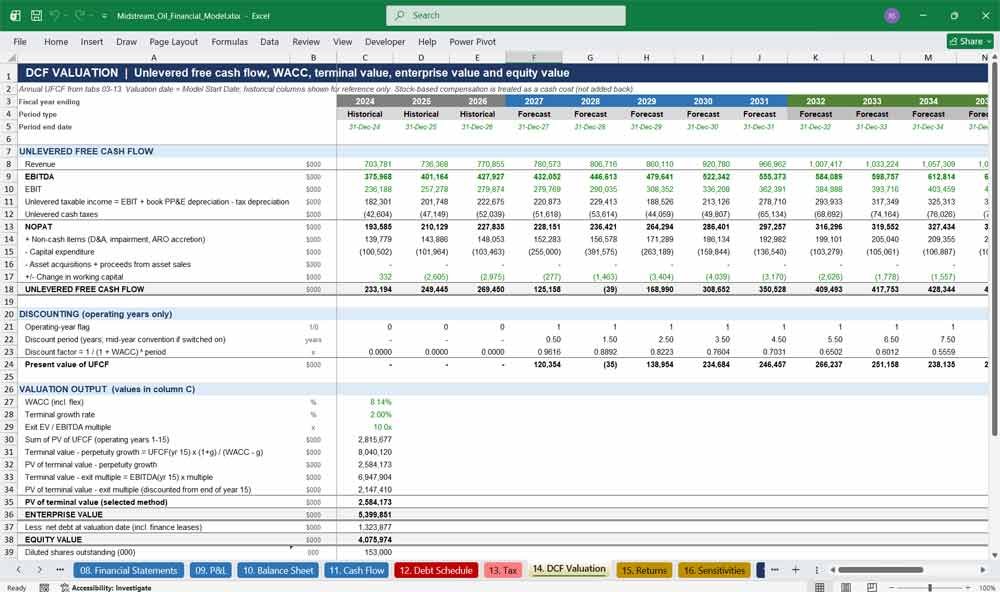The image size is (1000, 592).
Task: Select the Terminal growth rate 2.00% cell
Action: 365,415
